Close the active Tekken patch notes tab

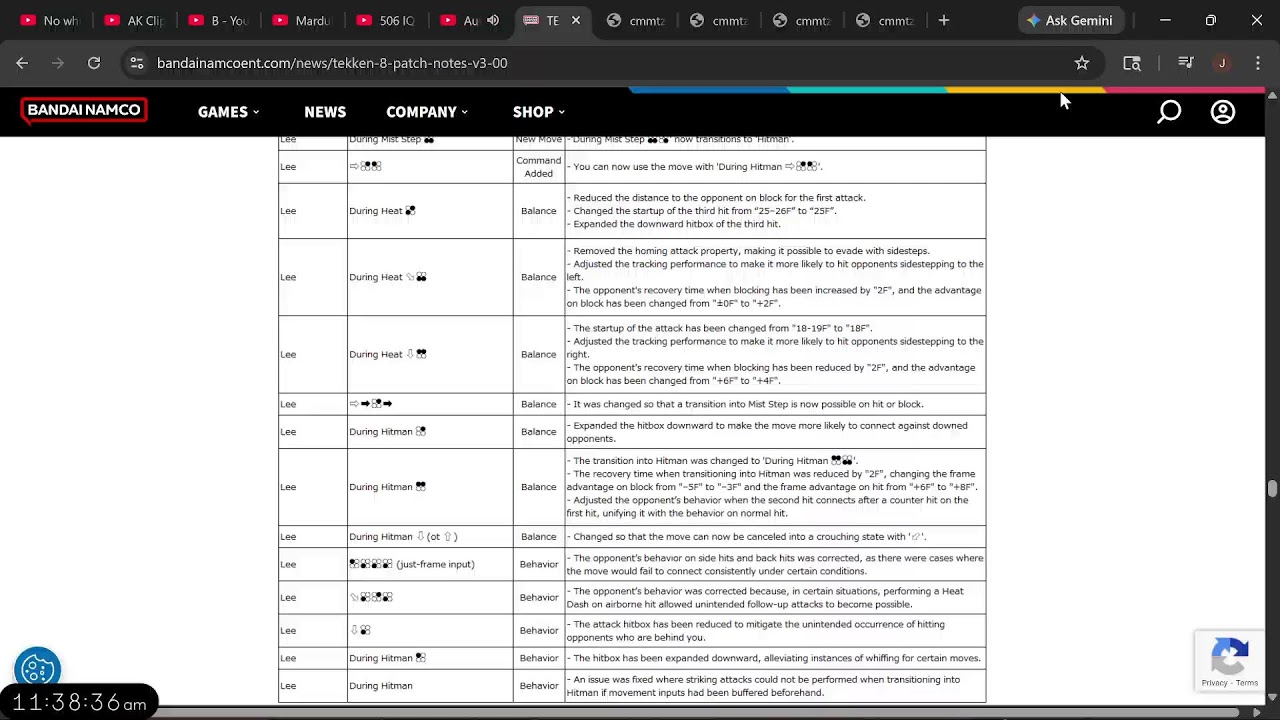pos(576,20)
